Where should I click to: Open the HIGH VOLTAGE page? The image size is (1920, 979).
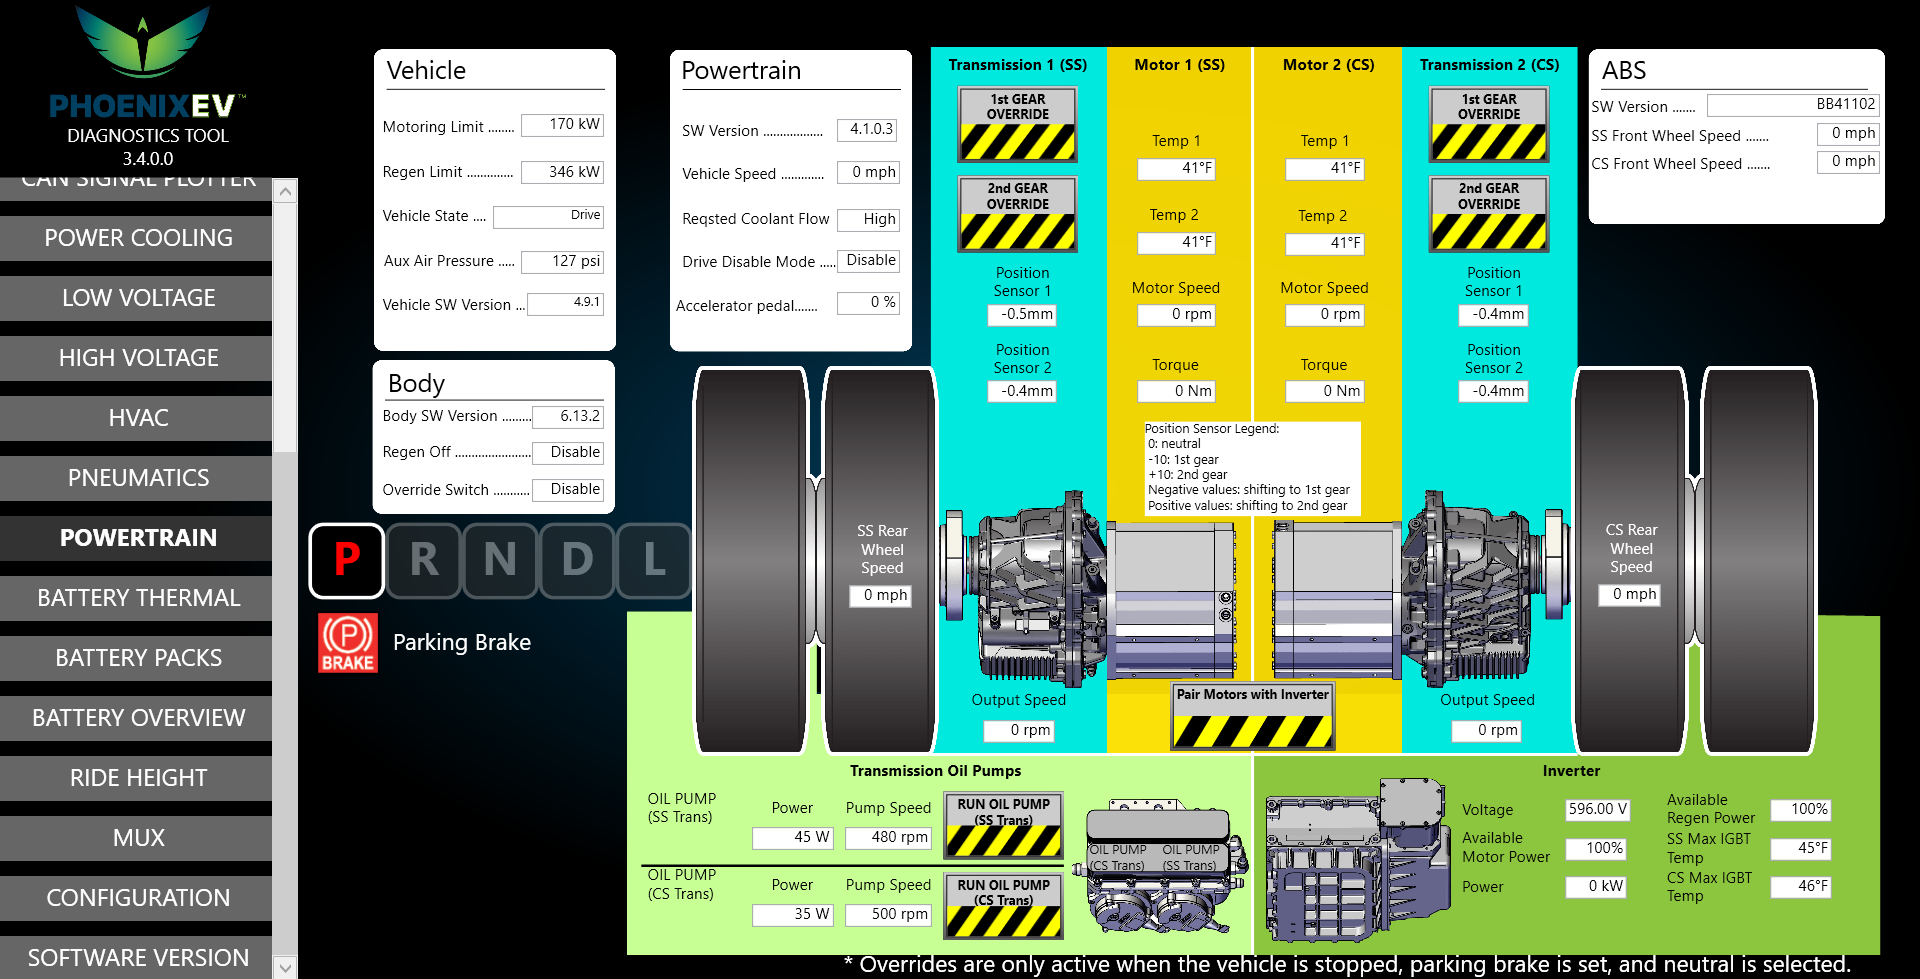[x=138, y=358]
